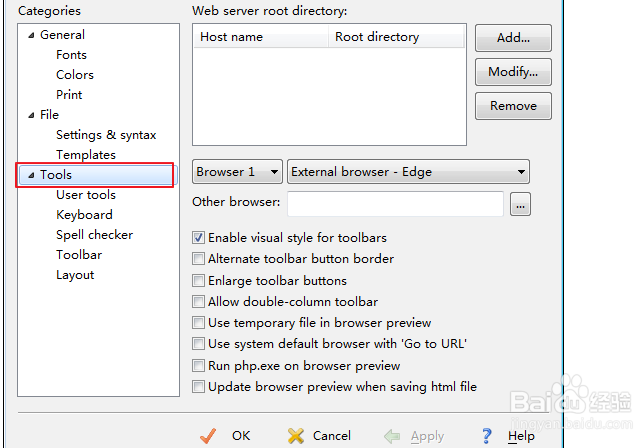Select User tools in categories tree
Image resolution: width=644 pixels, height=448 pixels.
[x=86, y=195]
